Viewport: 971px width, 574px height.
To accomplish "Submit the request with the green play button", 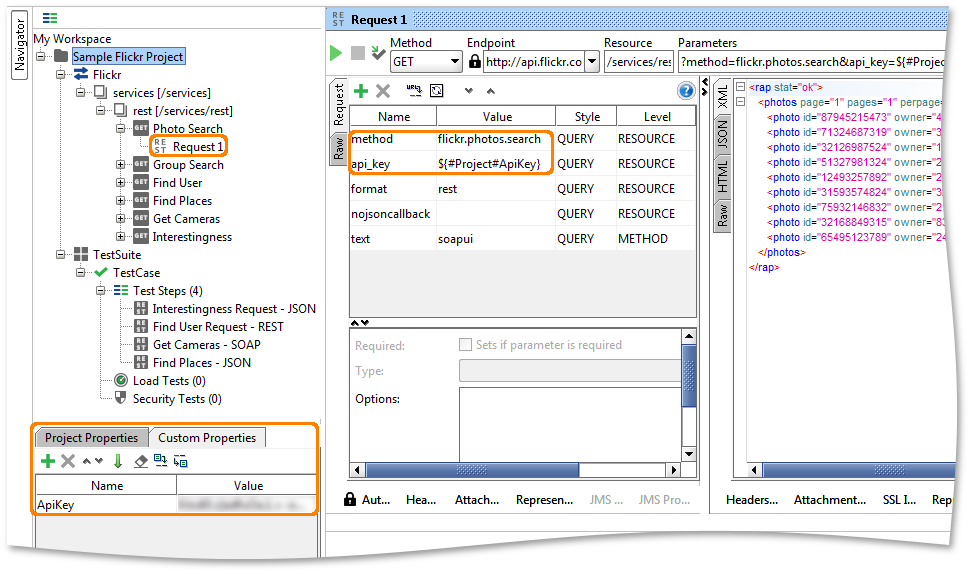I will (336, 53).
